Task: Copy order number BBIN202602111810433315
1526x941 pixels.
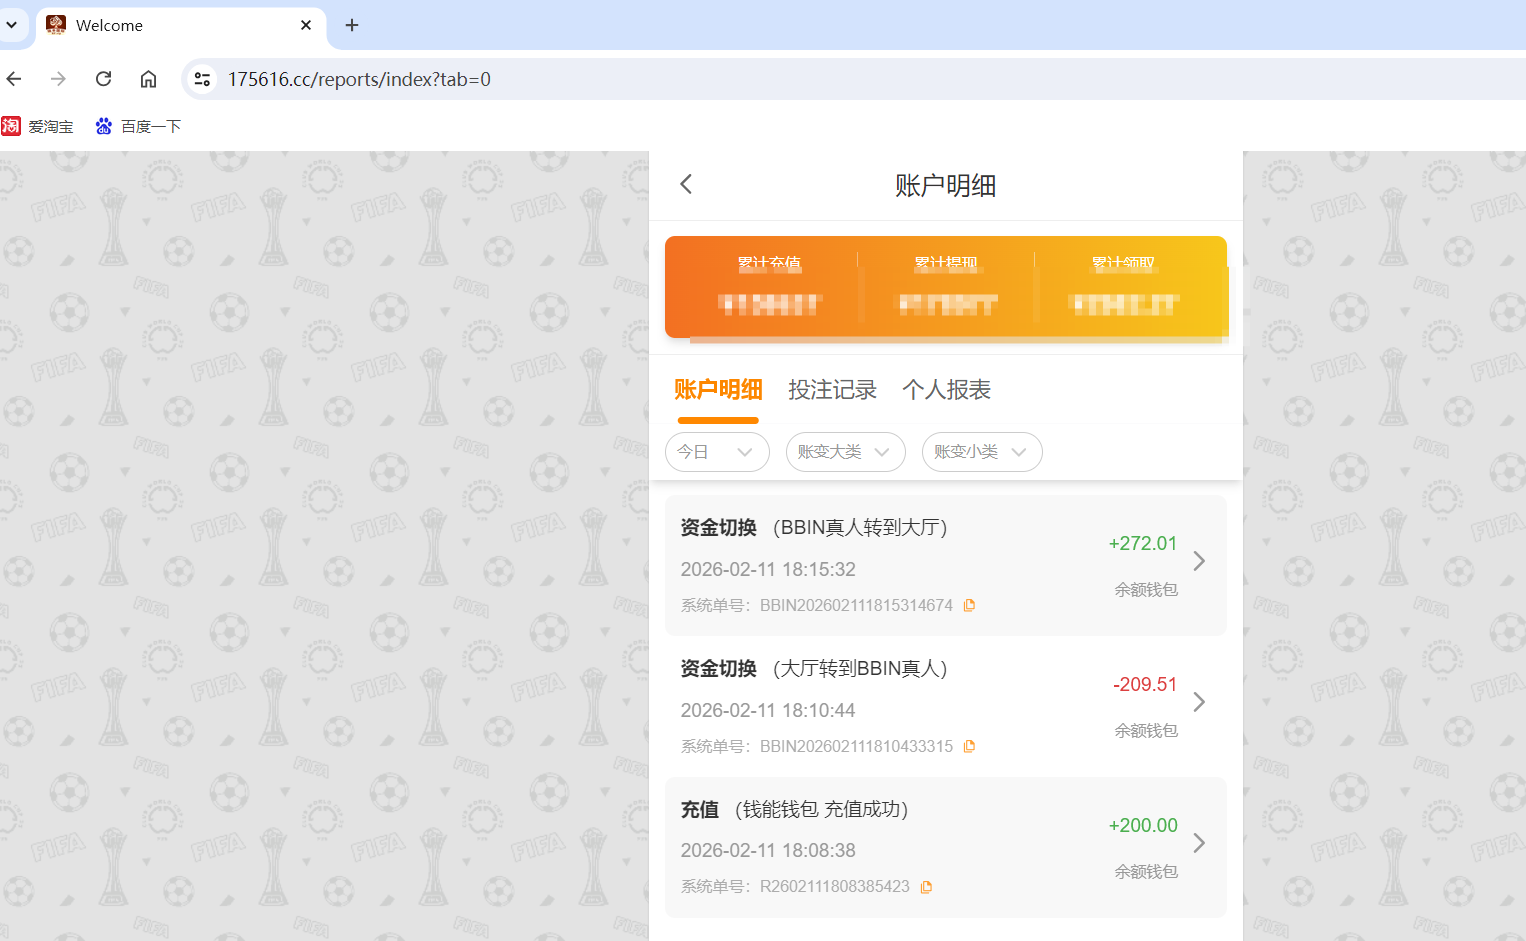Action: click(969, 745)
